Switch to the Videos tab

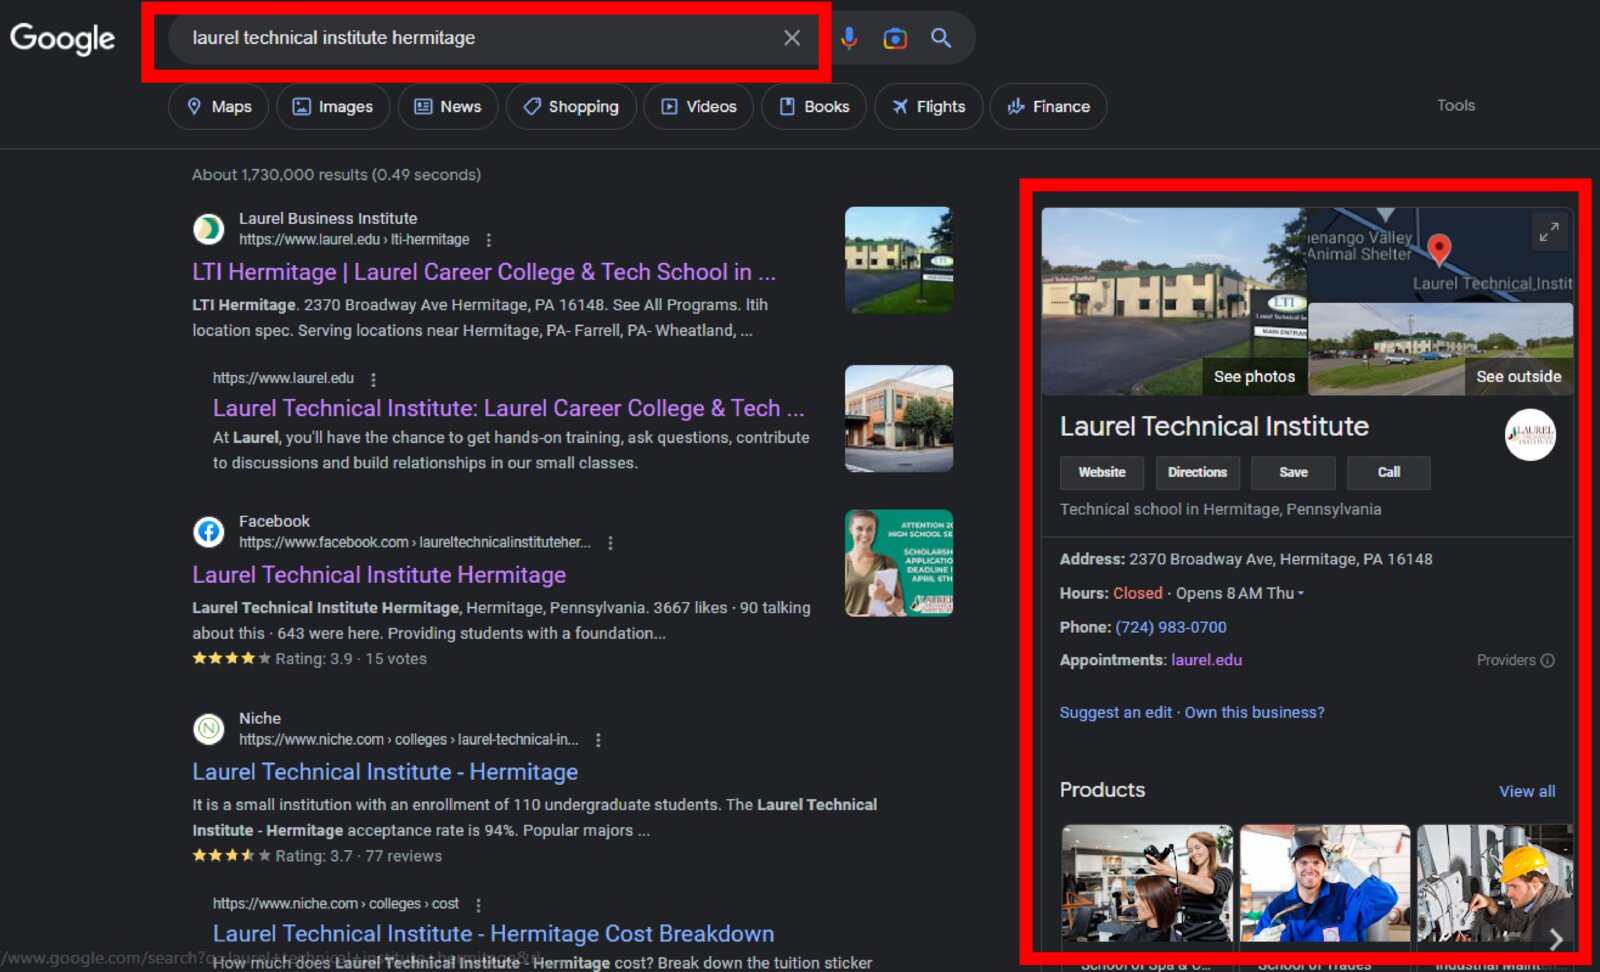pos(698,106)
